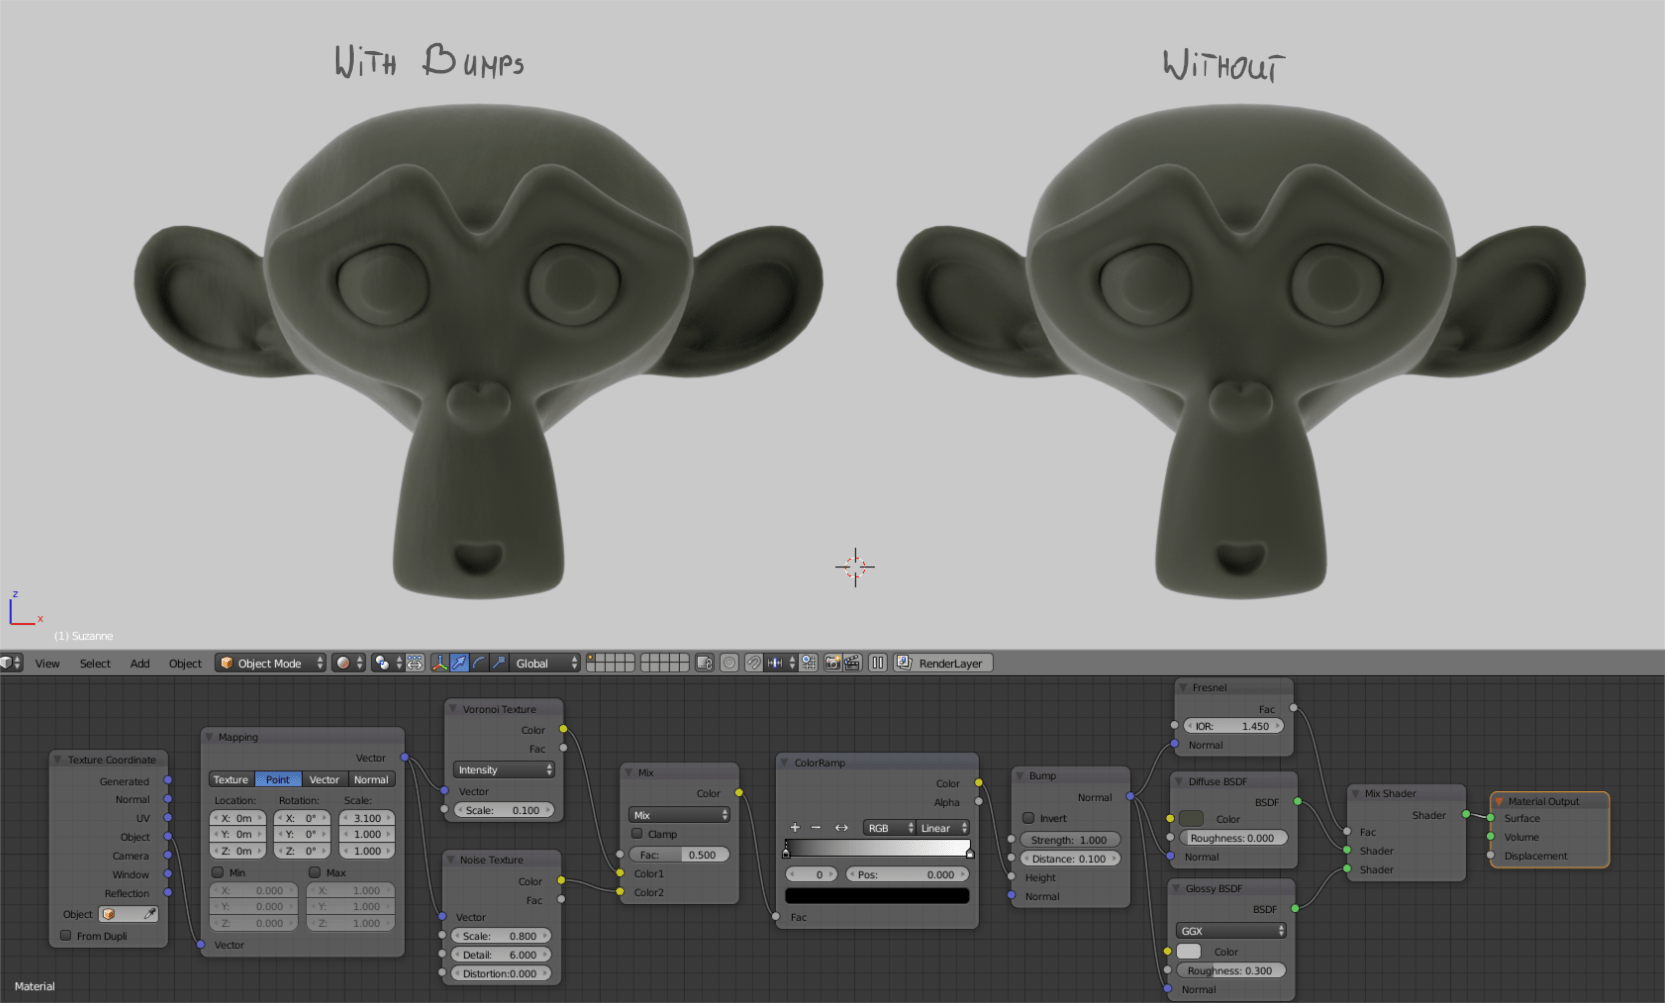Open the Add menu
The width and height of the screenshot is (1665, 1003).
click(x=139, y=663)
